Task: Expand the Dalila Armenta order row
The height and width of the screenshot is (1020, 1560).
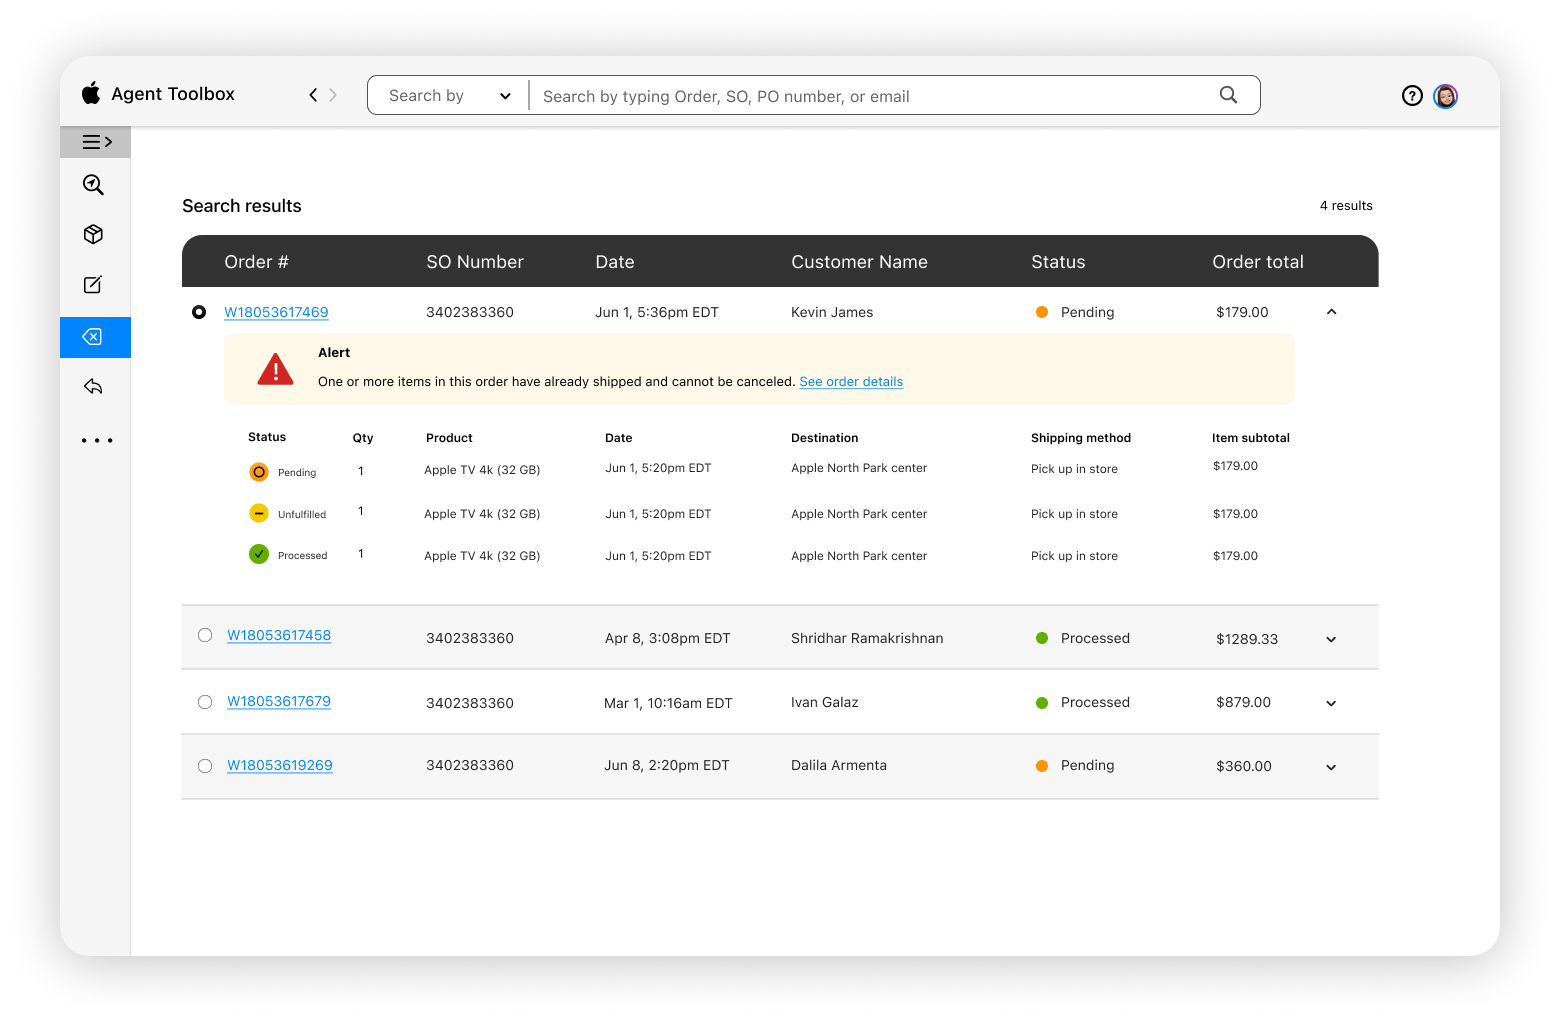Action: [1331, 768]
